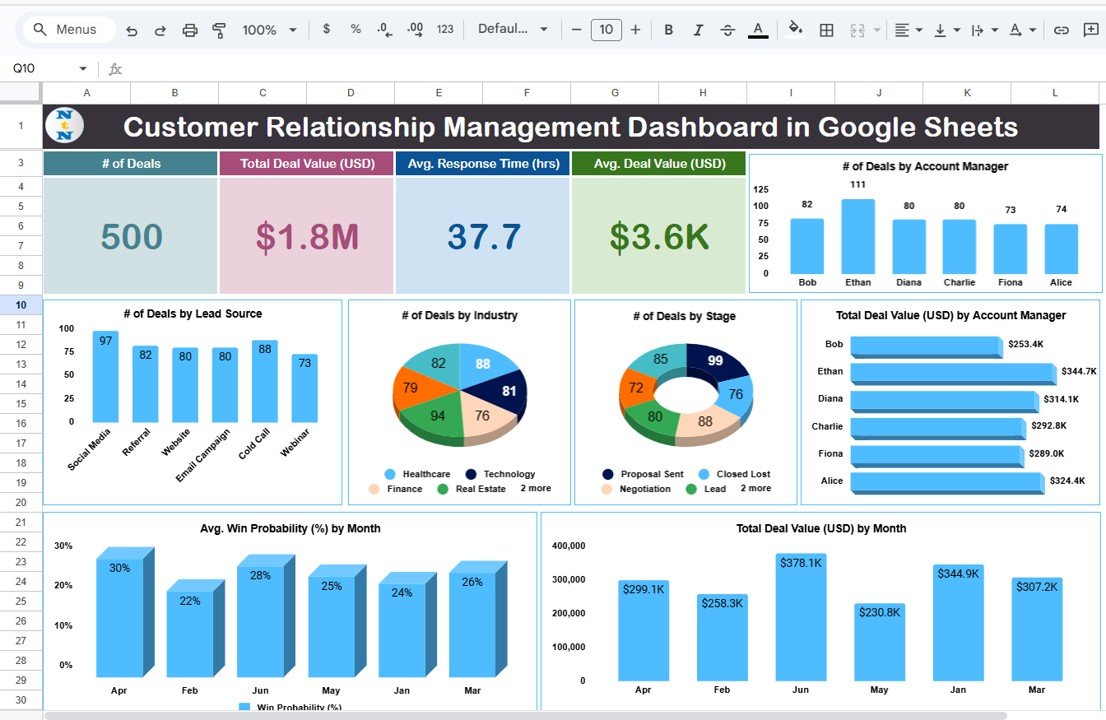Screen dimensions: 1106x720
Task: Increase font size with plus button
Action: tap(635, 30)
